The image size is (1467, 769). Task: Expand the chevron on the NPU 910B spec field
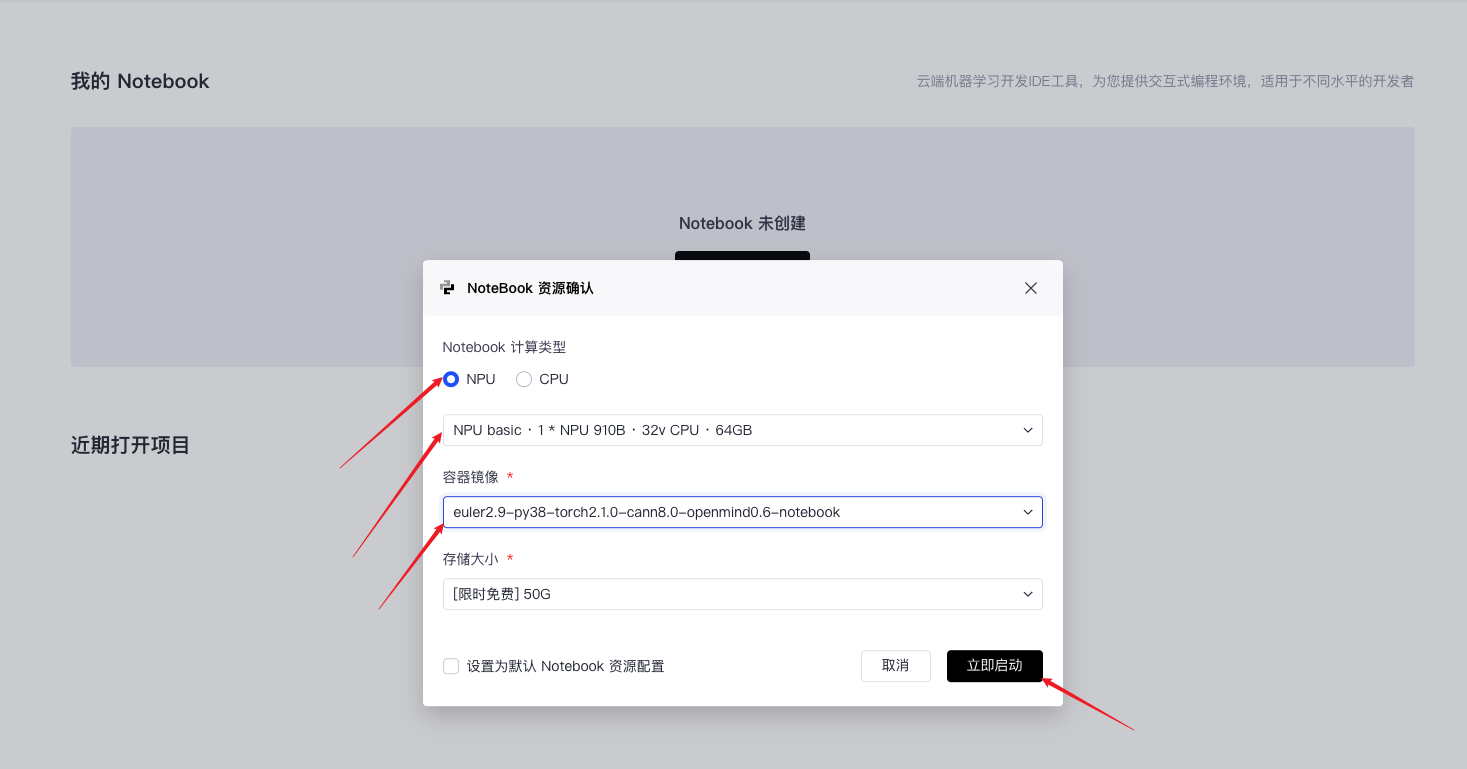pos(1027,430)
